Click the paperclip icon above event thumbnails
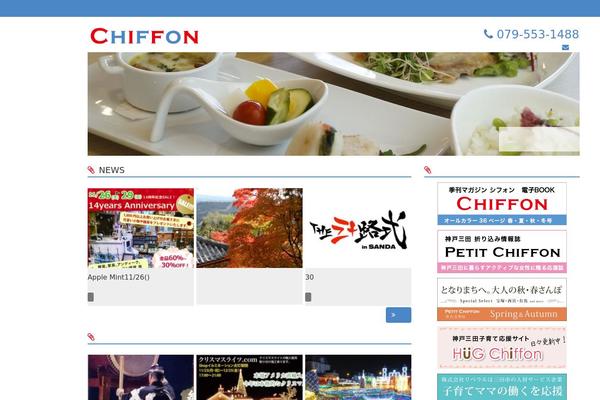600x400 pixels. [x=91, y=337]
